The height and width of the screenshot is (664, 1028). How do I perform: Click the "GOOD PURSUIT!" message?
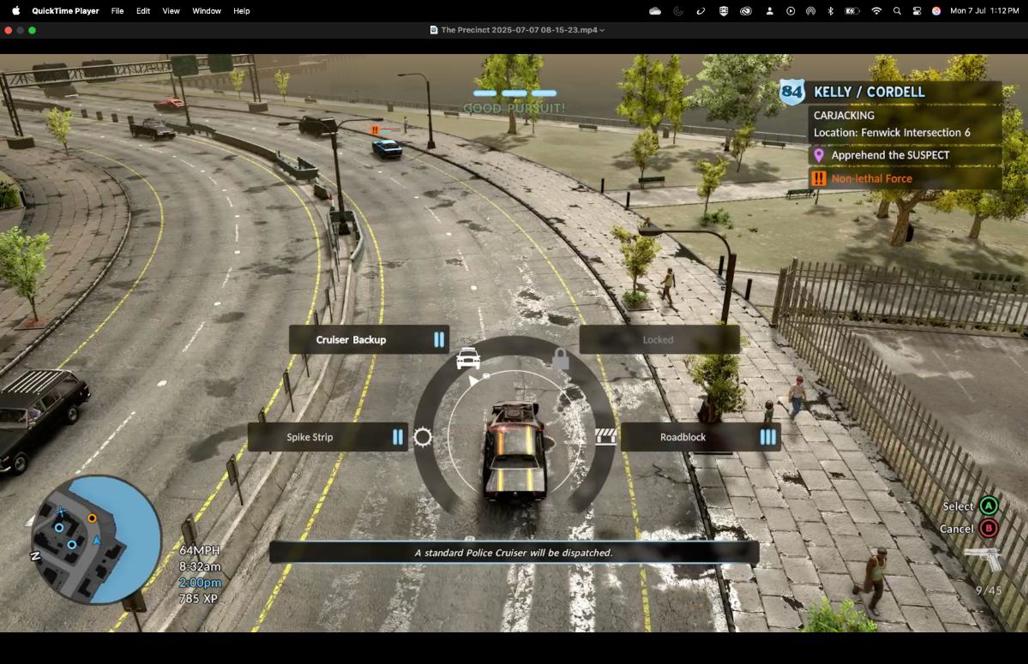coord(514,108)
